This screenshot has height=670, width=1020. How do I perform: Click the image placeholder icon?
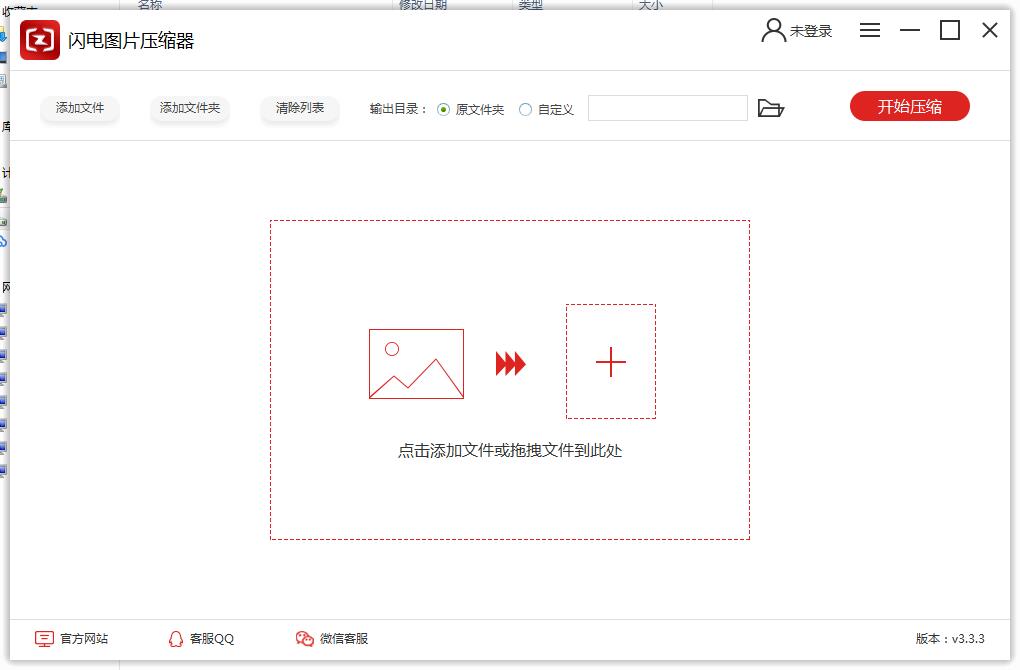click(416, 364)
